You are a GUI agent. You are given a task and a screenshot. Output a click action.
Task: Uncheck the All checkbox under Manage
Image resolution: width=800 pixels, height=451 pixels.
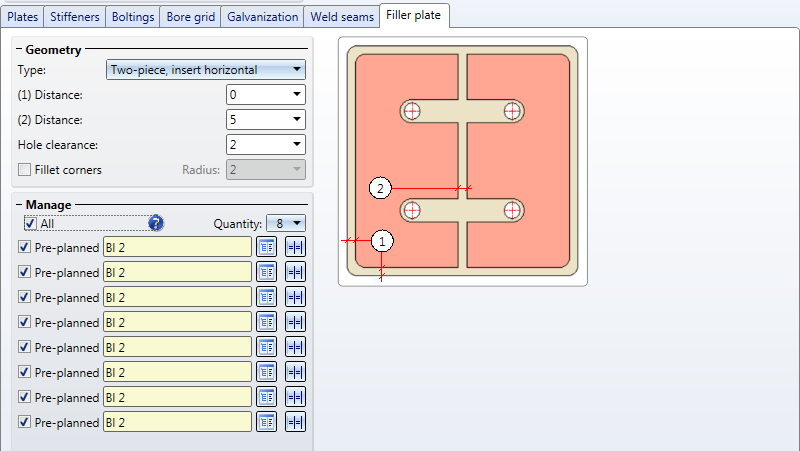coord(31,223)
